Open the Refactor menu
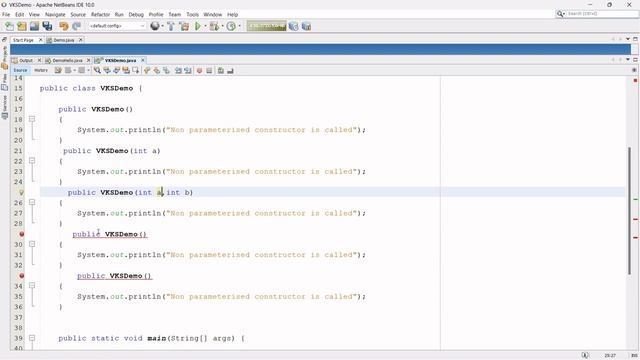This screenshot has height=360, width=640. [100, 14]
